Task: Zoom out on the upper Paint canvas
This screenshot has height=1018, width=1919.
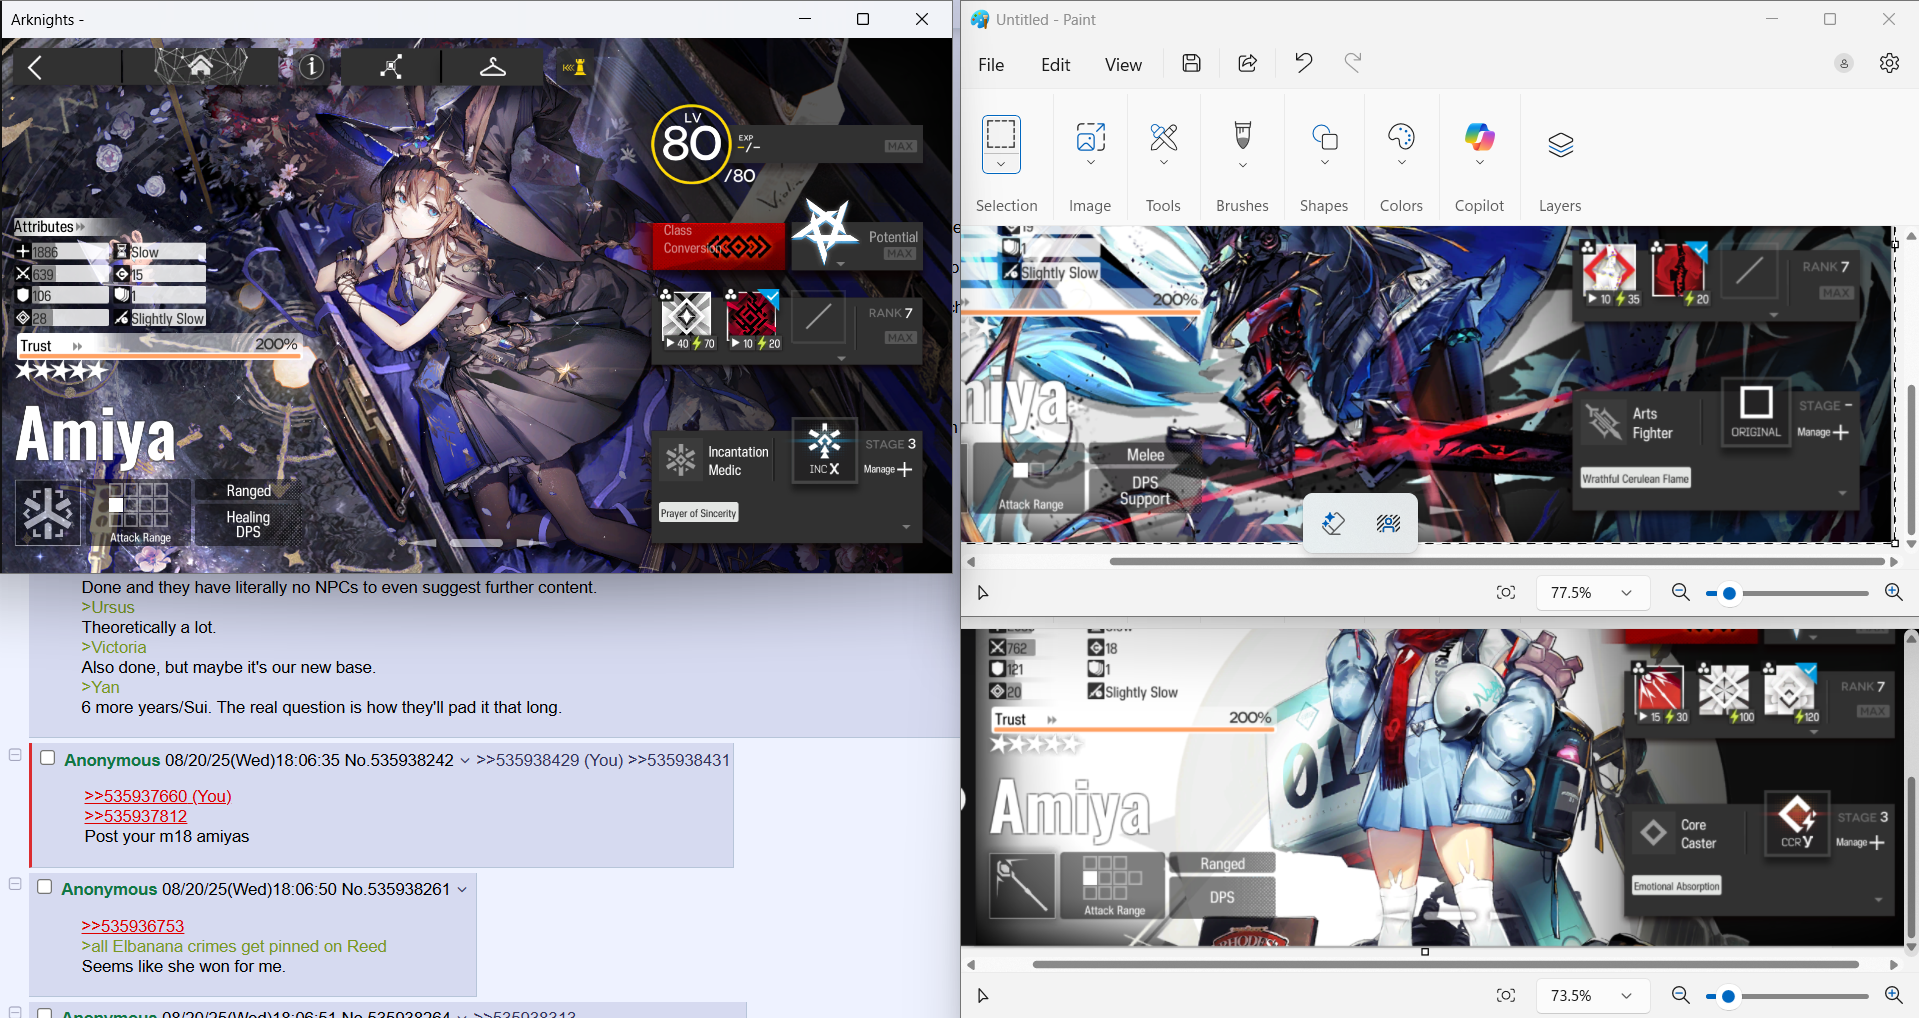Action: [1680, 593]
